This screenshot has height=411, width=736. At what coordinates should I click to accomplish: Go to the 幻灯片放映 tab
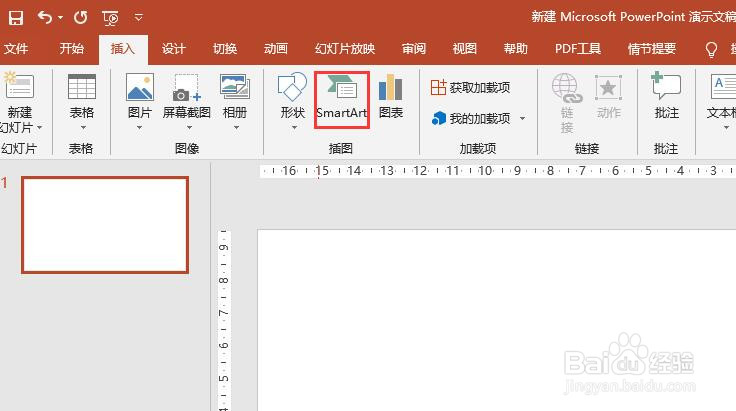[345, 49]
